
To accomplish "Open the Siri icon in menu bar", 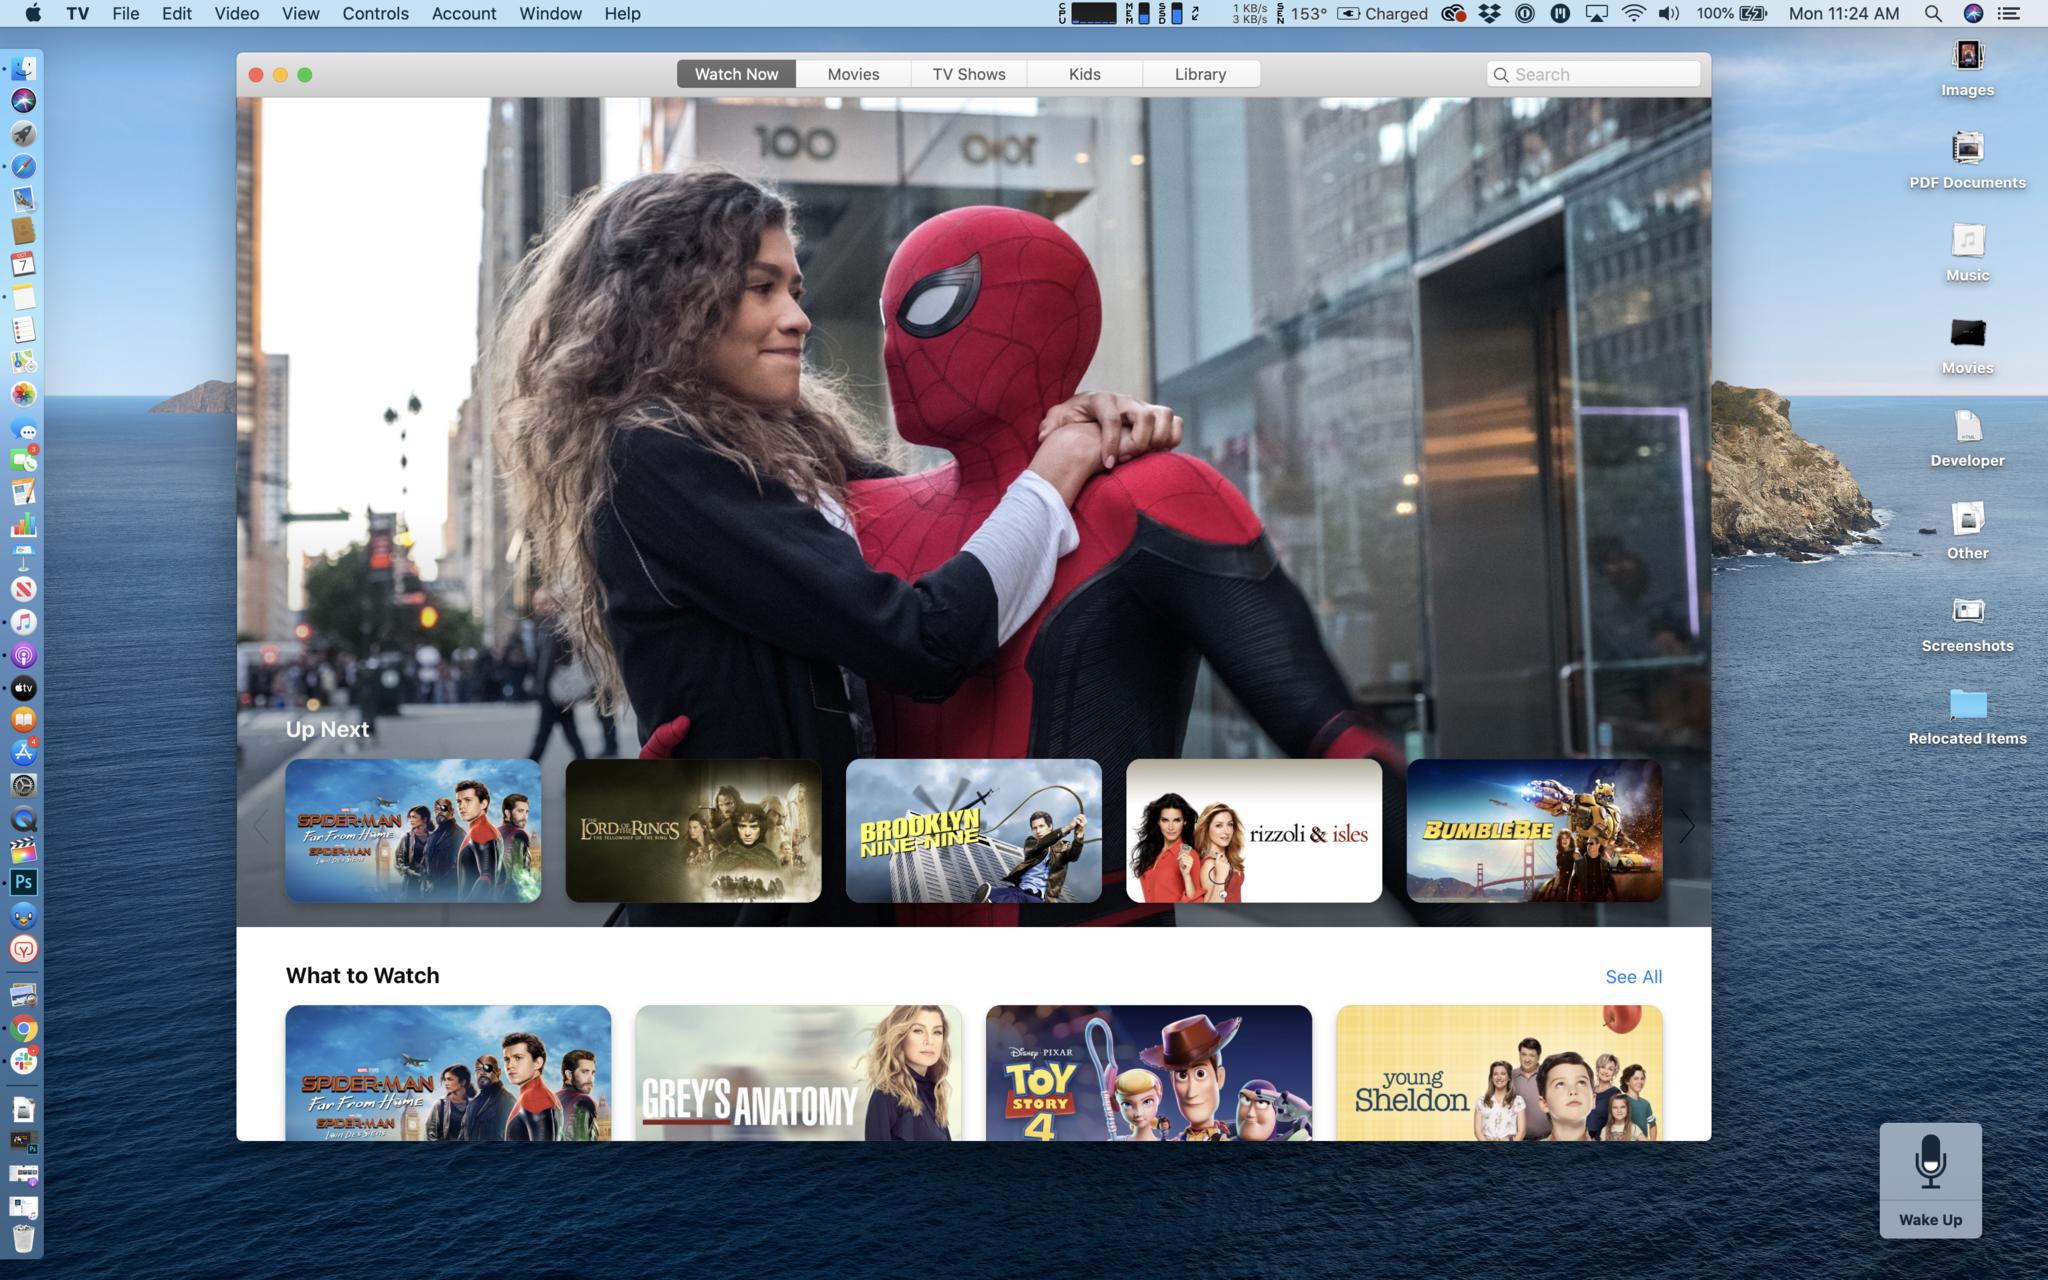I will coord(1973,14).
